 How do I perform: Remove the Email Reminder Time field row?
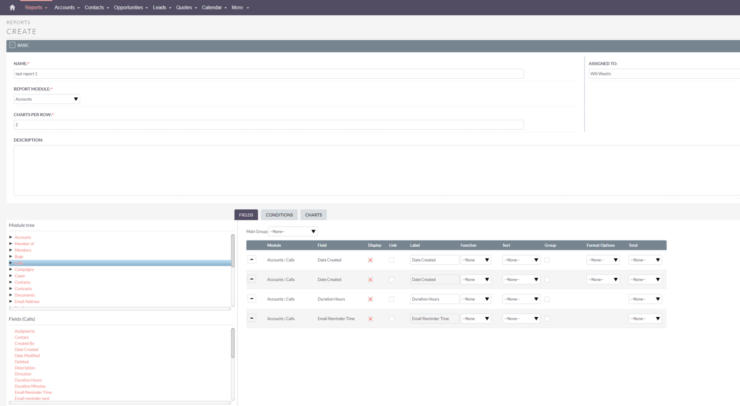252,318
